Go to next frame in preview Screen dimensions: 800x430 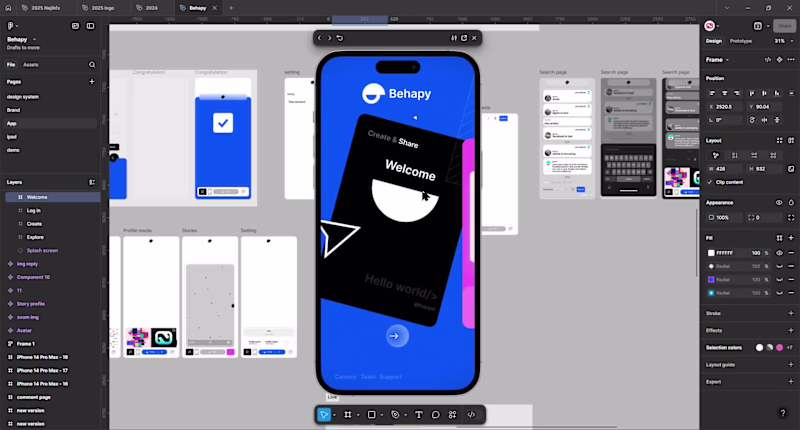(330, 38)
